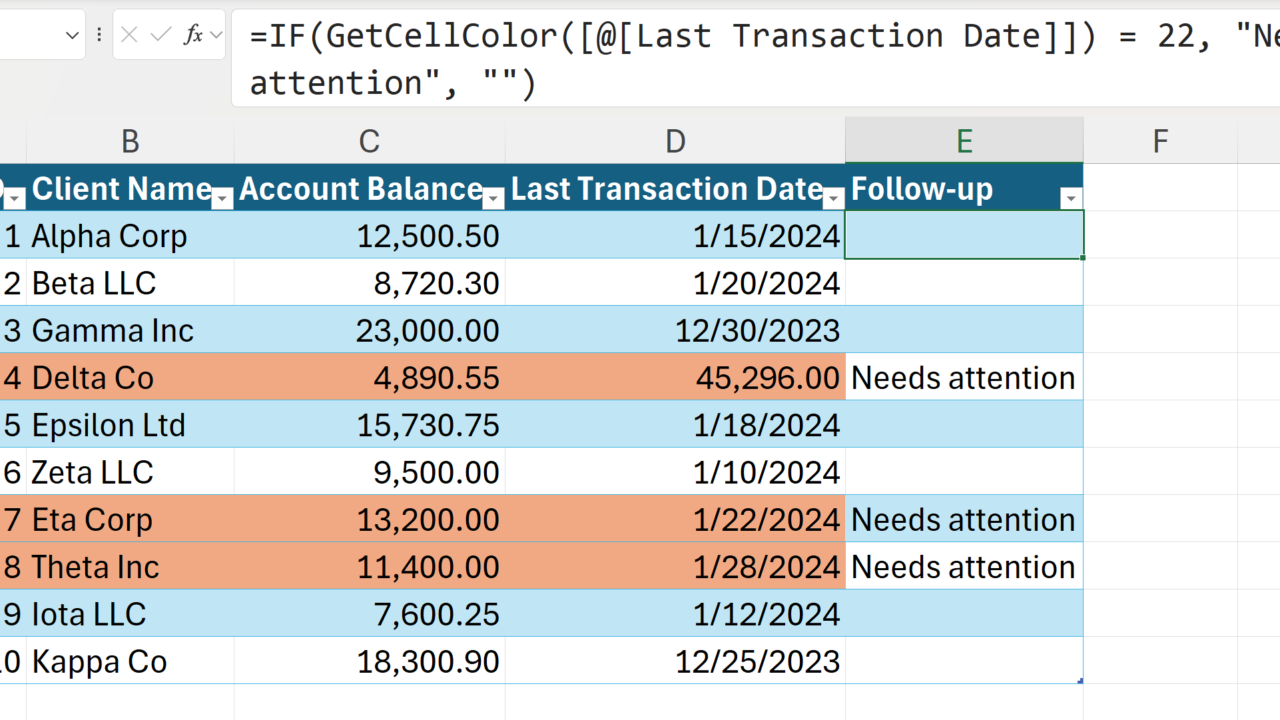This screenshot has height=720, width=1280.
Task: Select column F header
Action: point(1160,141)
